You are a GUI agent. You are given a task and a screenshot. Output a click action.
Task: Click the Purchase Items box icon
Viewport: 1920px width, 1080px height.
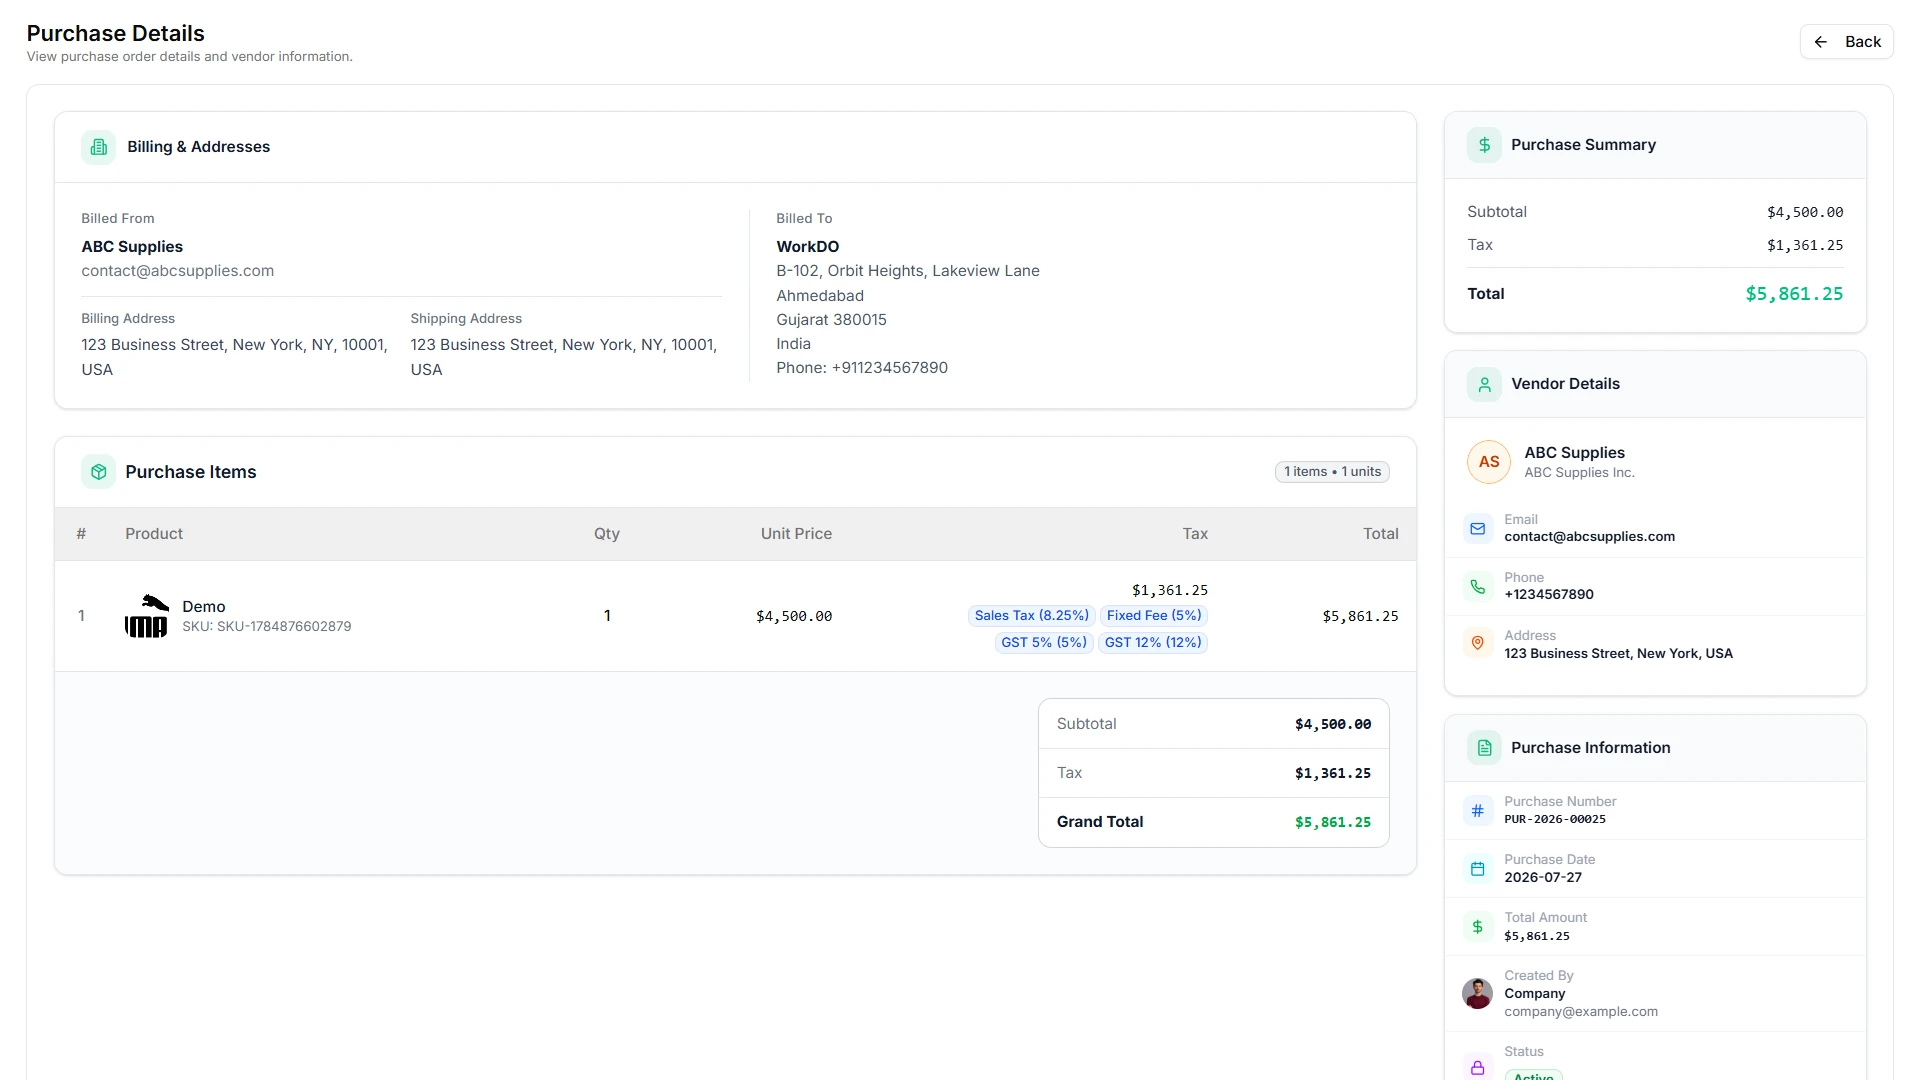[x=99, y=472]
